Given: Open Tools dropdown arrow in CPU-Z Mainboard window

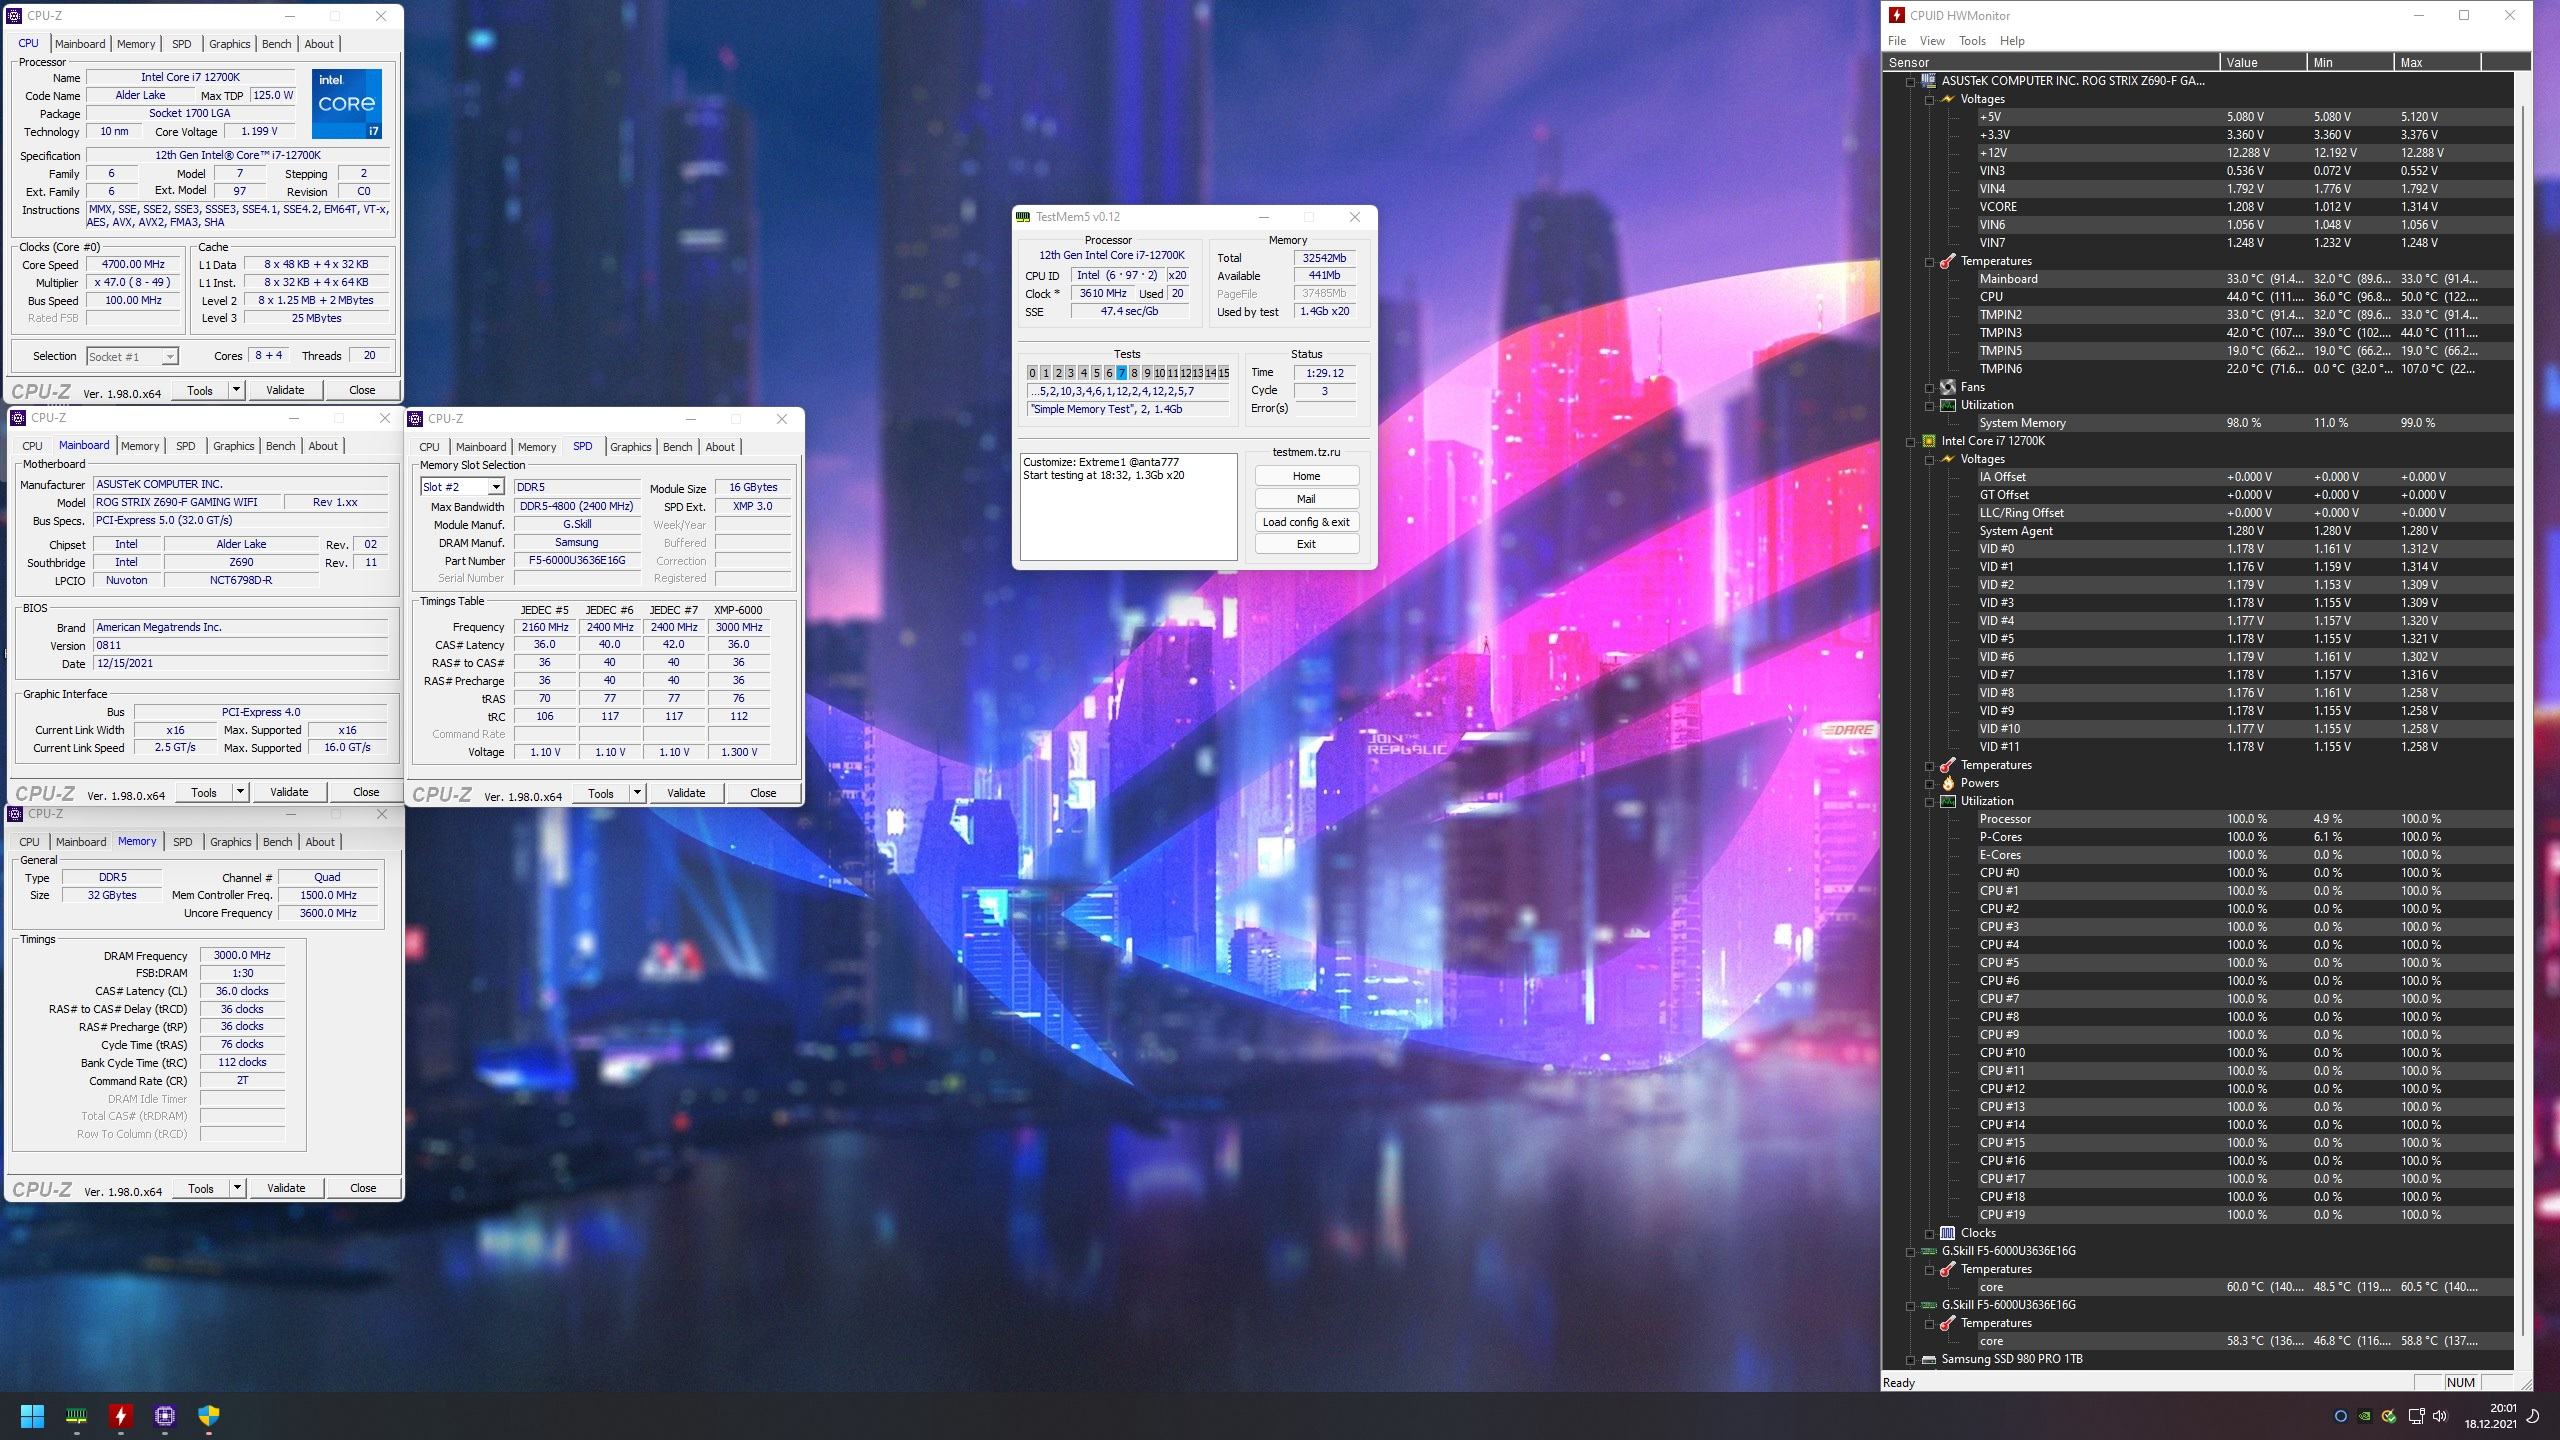Looking at the screenshot, I should click(240, 792).
